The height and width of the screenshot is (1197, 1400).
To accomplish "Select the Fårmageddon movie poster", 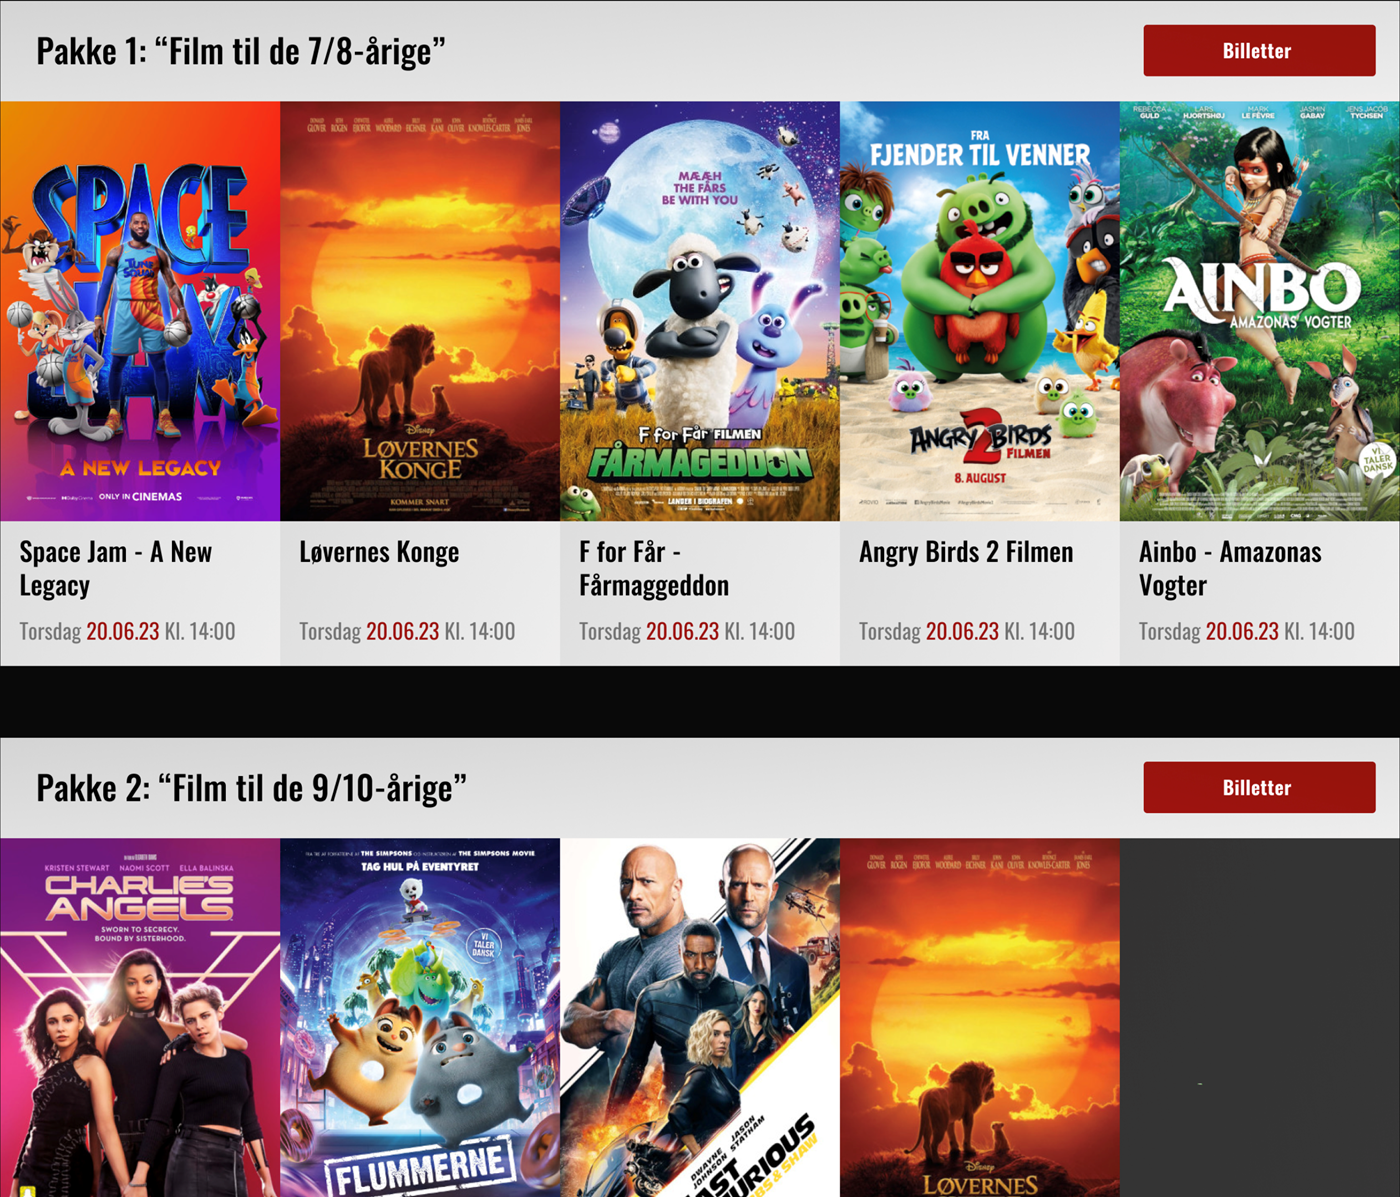I will [x=700, y=311].
